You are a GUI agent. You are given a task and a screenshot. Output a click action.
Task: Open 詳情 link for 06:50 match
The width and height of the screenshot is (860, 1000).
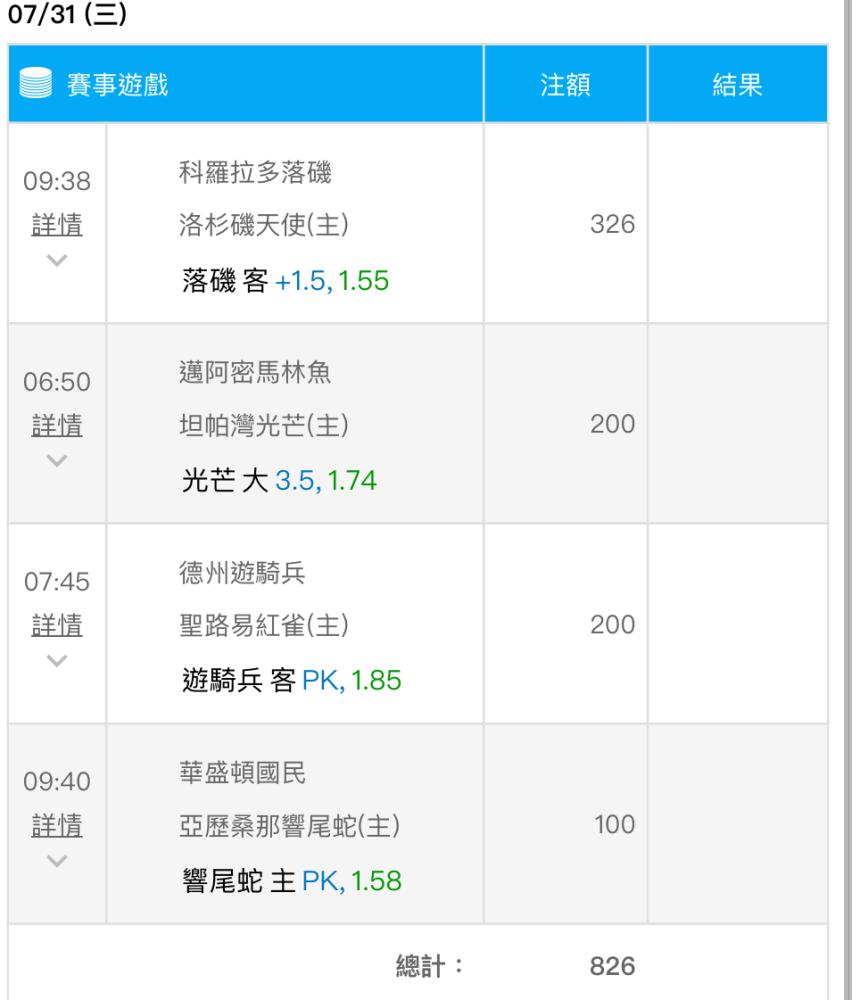click(x=57, y=425)
